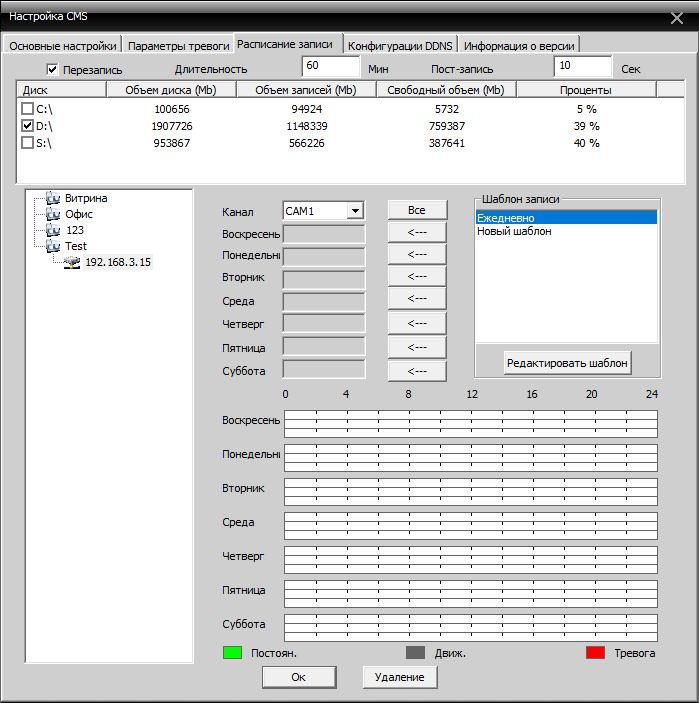Click the Офис group icon in tree
699x703 pixels.
pos(53,214)
